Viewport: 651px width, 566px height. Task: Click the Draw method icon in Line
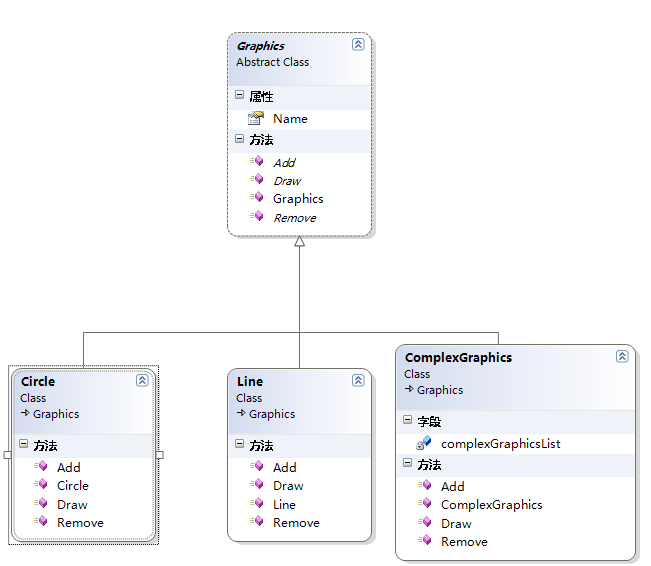(256, 484)
